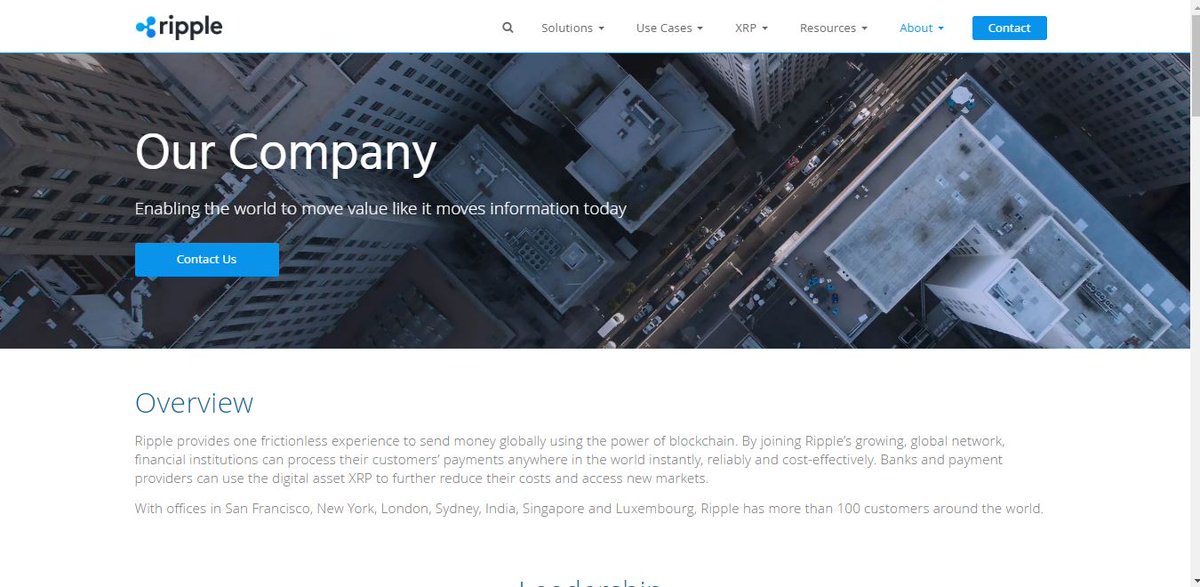1200x587 pixels.
Task: Expand the Solutions dropdown caret
Action: click(x=601, y=29)
